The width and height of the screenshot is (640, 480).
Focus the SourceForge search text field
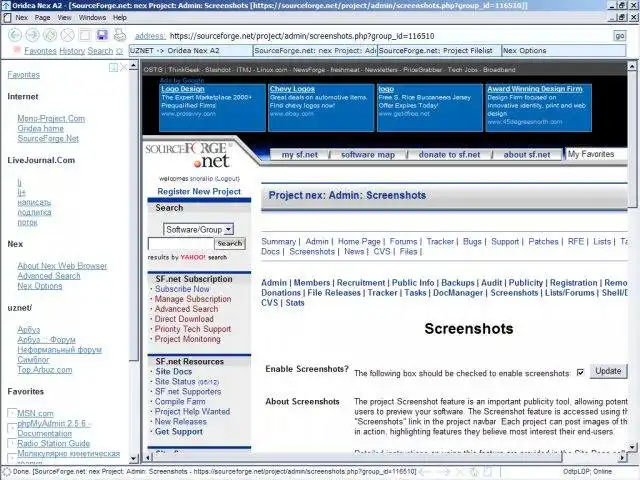(181, 243)
